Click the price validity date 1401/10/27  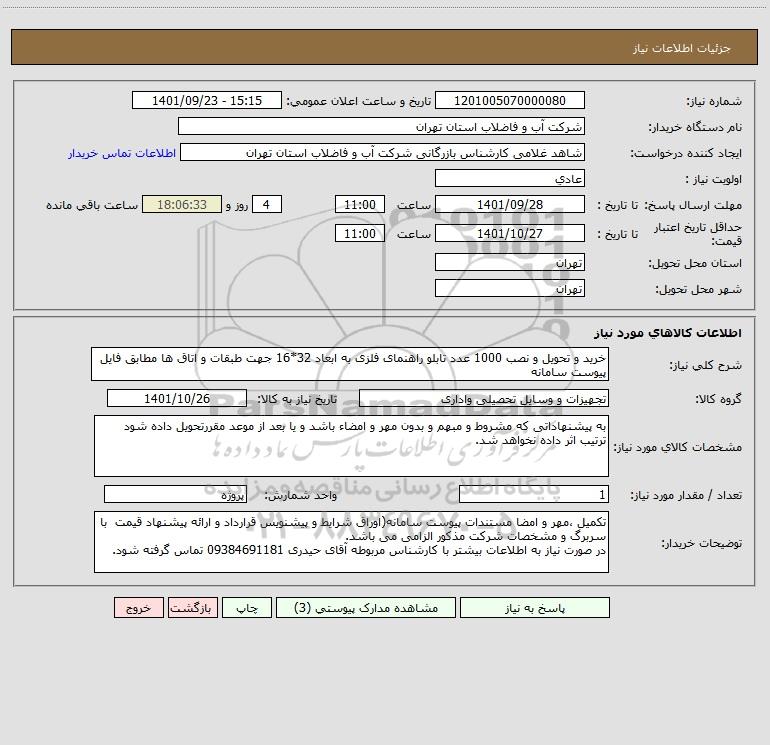510,233
